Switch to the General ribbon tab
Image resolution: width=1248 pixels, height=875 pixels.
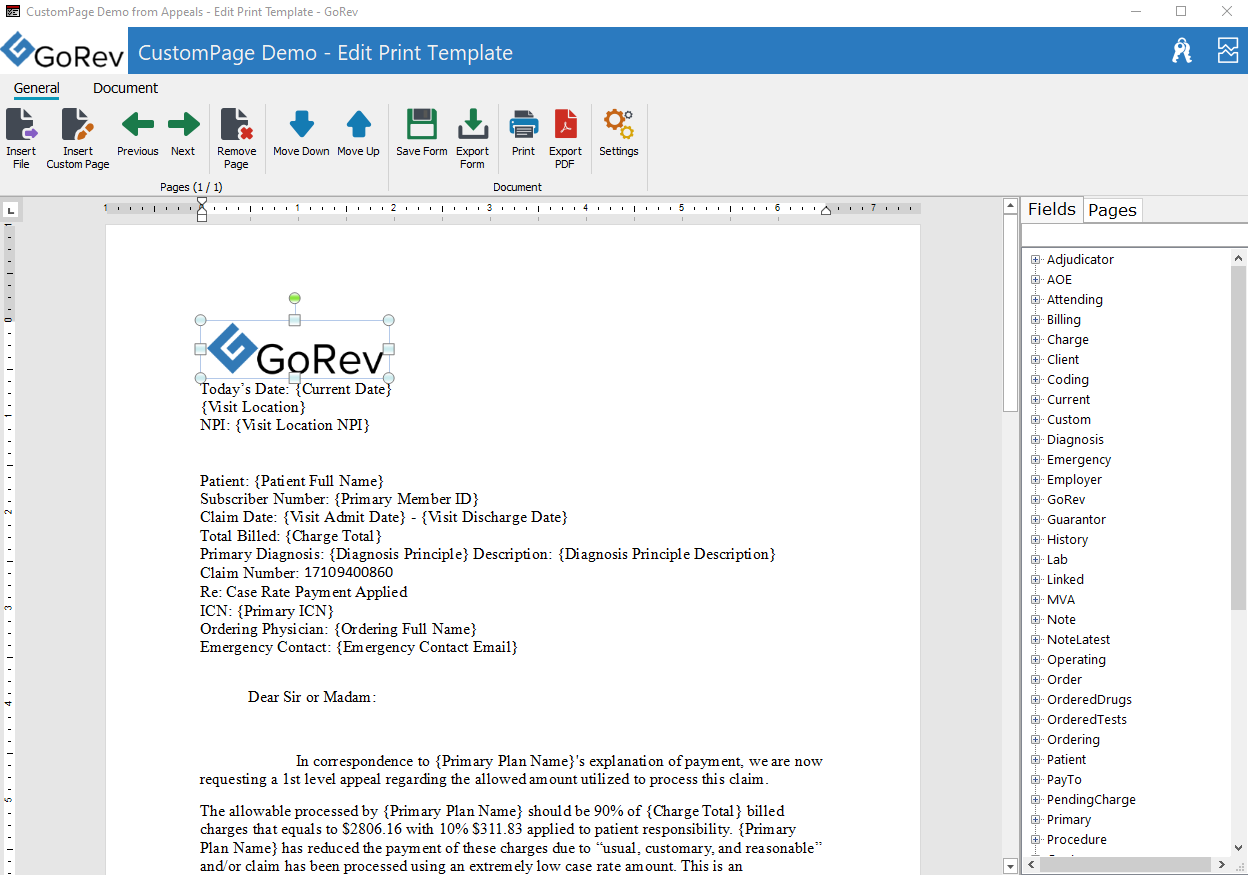36,88
